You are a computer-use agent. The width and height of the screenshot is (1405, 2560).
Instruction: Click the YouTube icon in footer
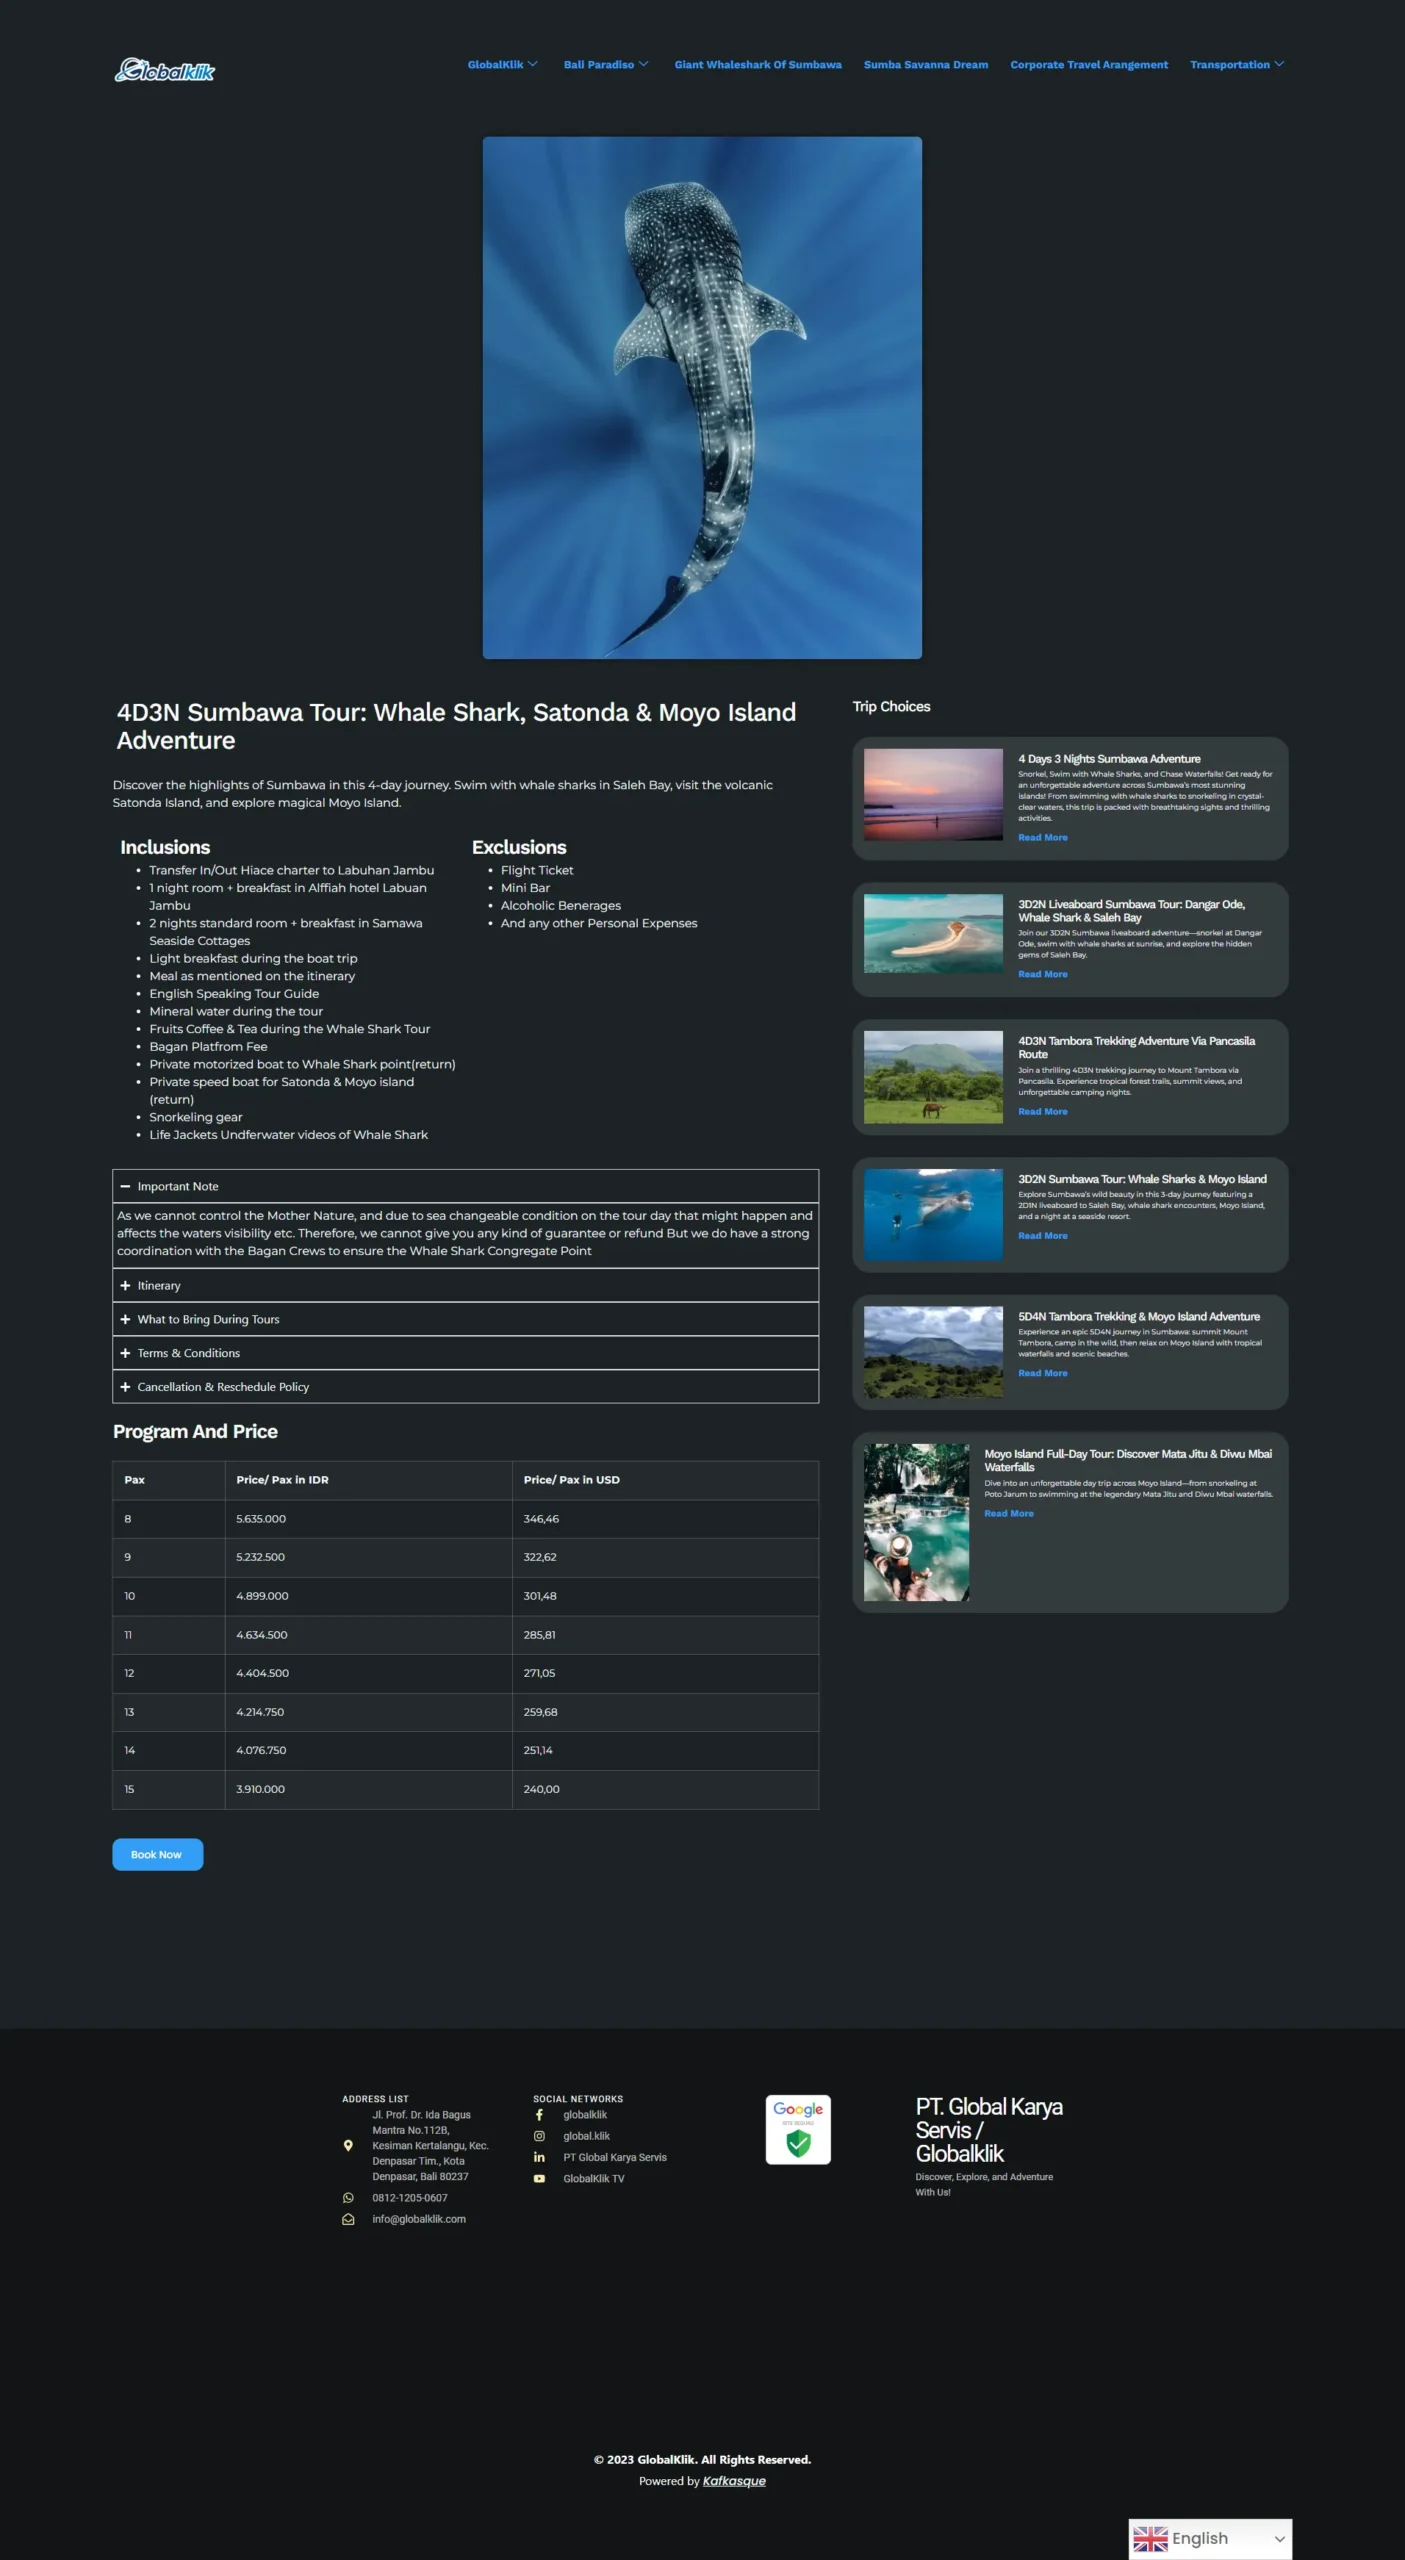pyautogui.click(x=539, y=2178)
